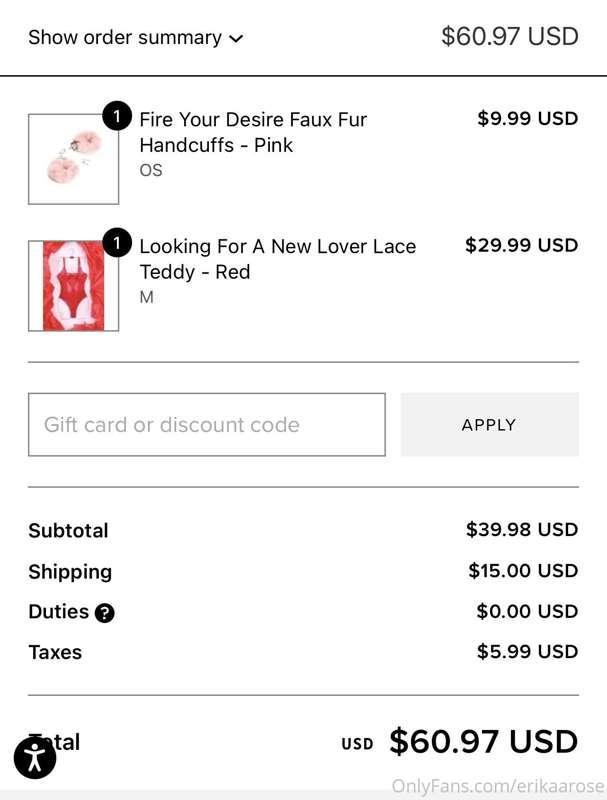Viewport: 607px width, 800px height.
Task: Click the accessibility widget icon at bottom left
Action: click(x=37, y=758)
